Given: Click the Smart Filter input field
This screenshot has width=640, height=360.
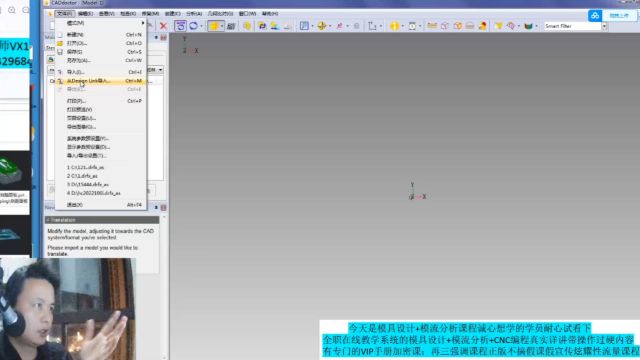Looking at the screenshot, I should click(573, 26).
